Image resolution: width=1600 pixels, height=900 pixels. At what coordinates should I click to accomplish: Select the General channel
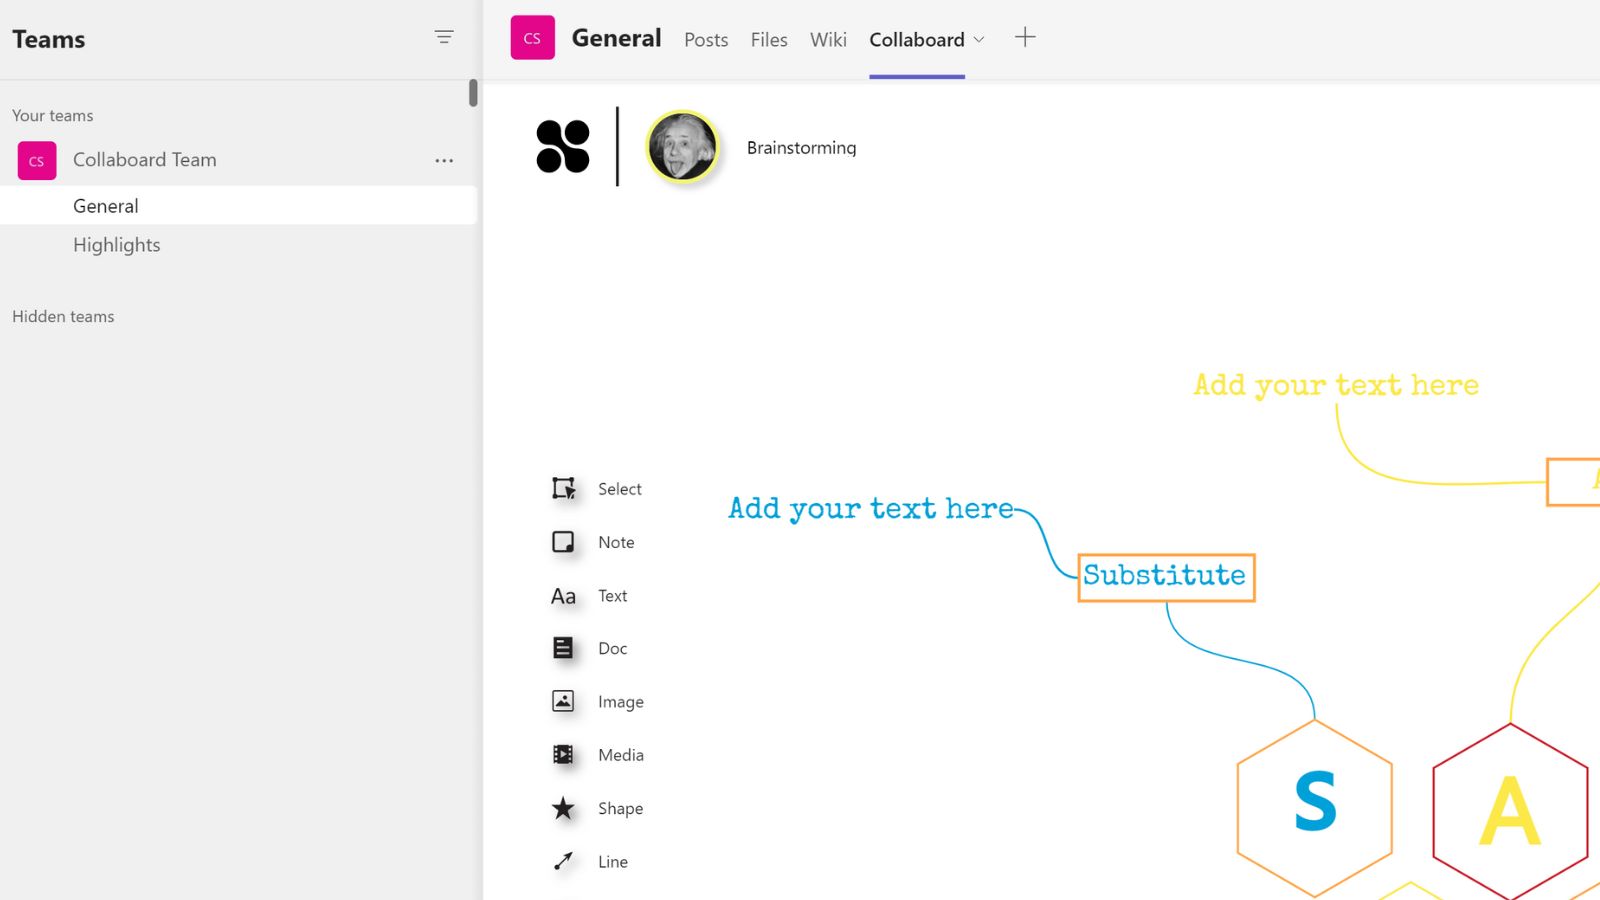pyautogui.click(x=105, y=205)
